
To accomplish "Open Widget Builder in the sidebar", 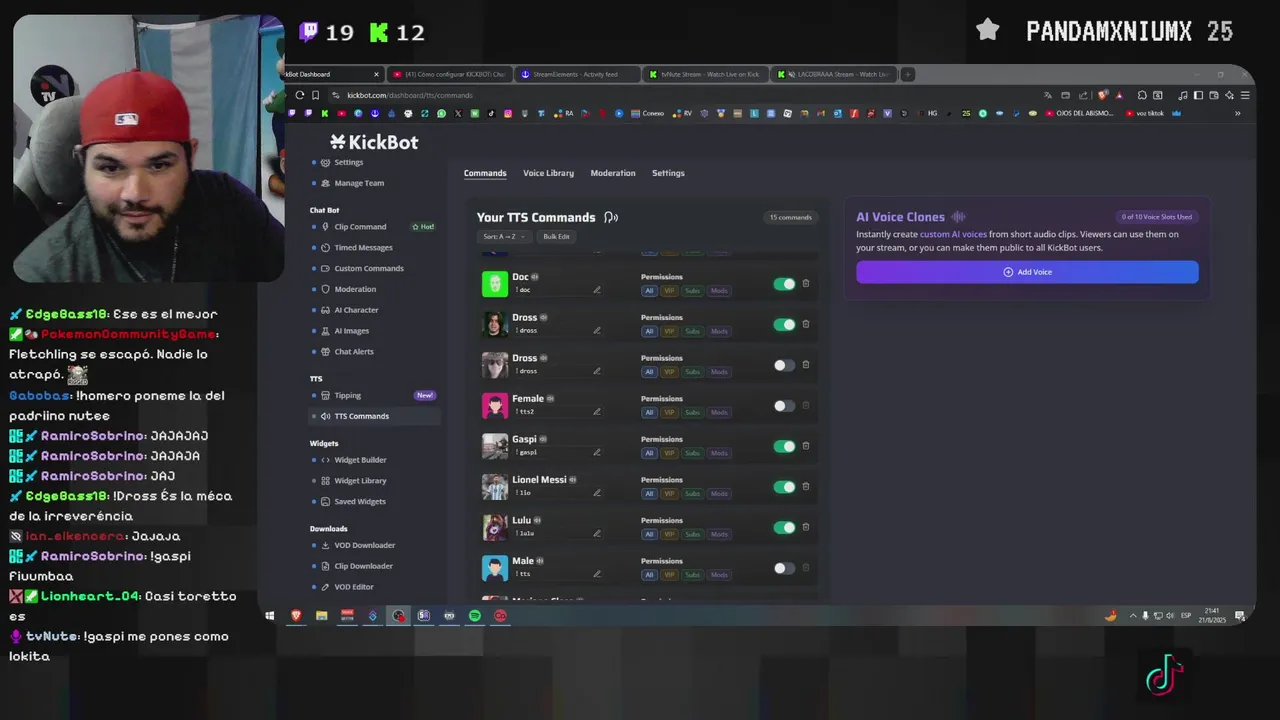I will 360,460.
